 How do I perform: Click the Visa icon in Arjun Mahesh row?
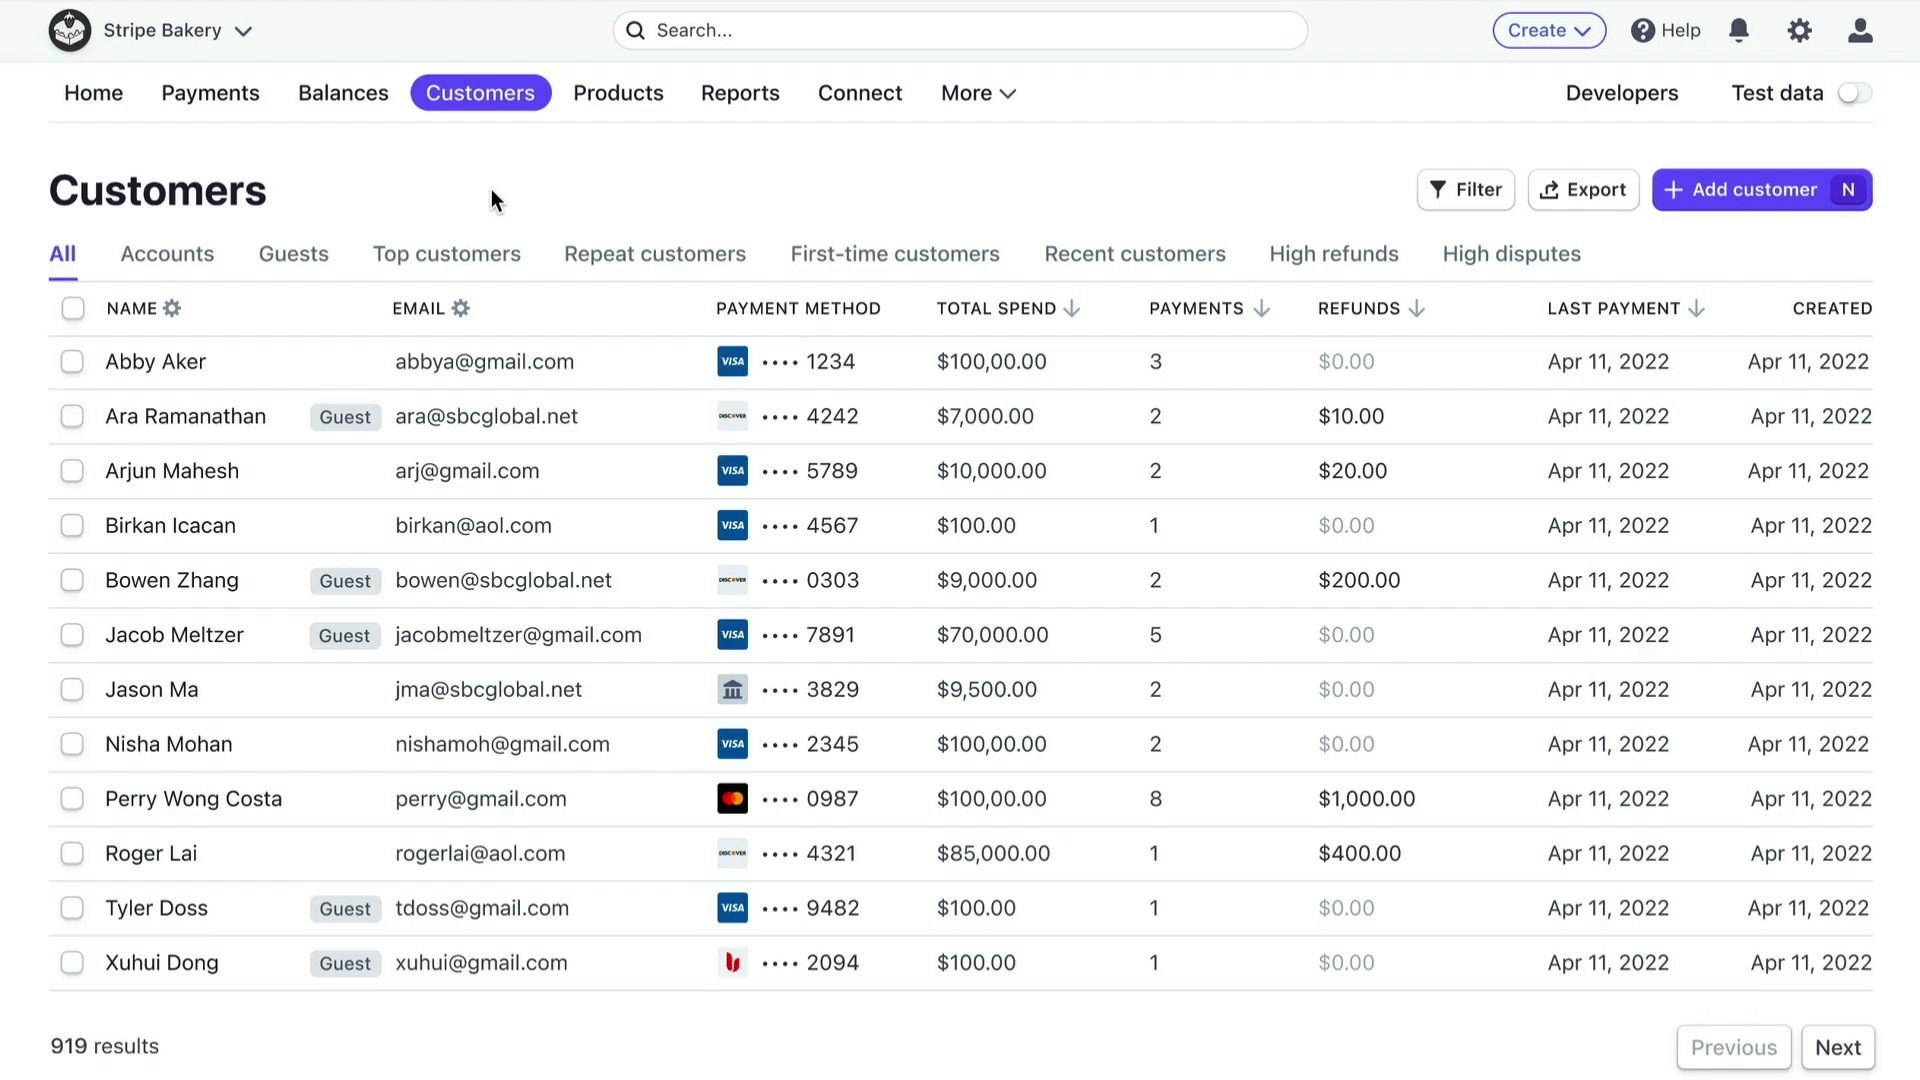(x=732, y=471)
